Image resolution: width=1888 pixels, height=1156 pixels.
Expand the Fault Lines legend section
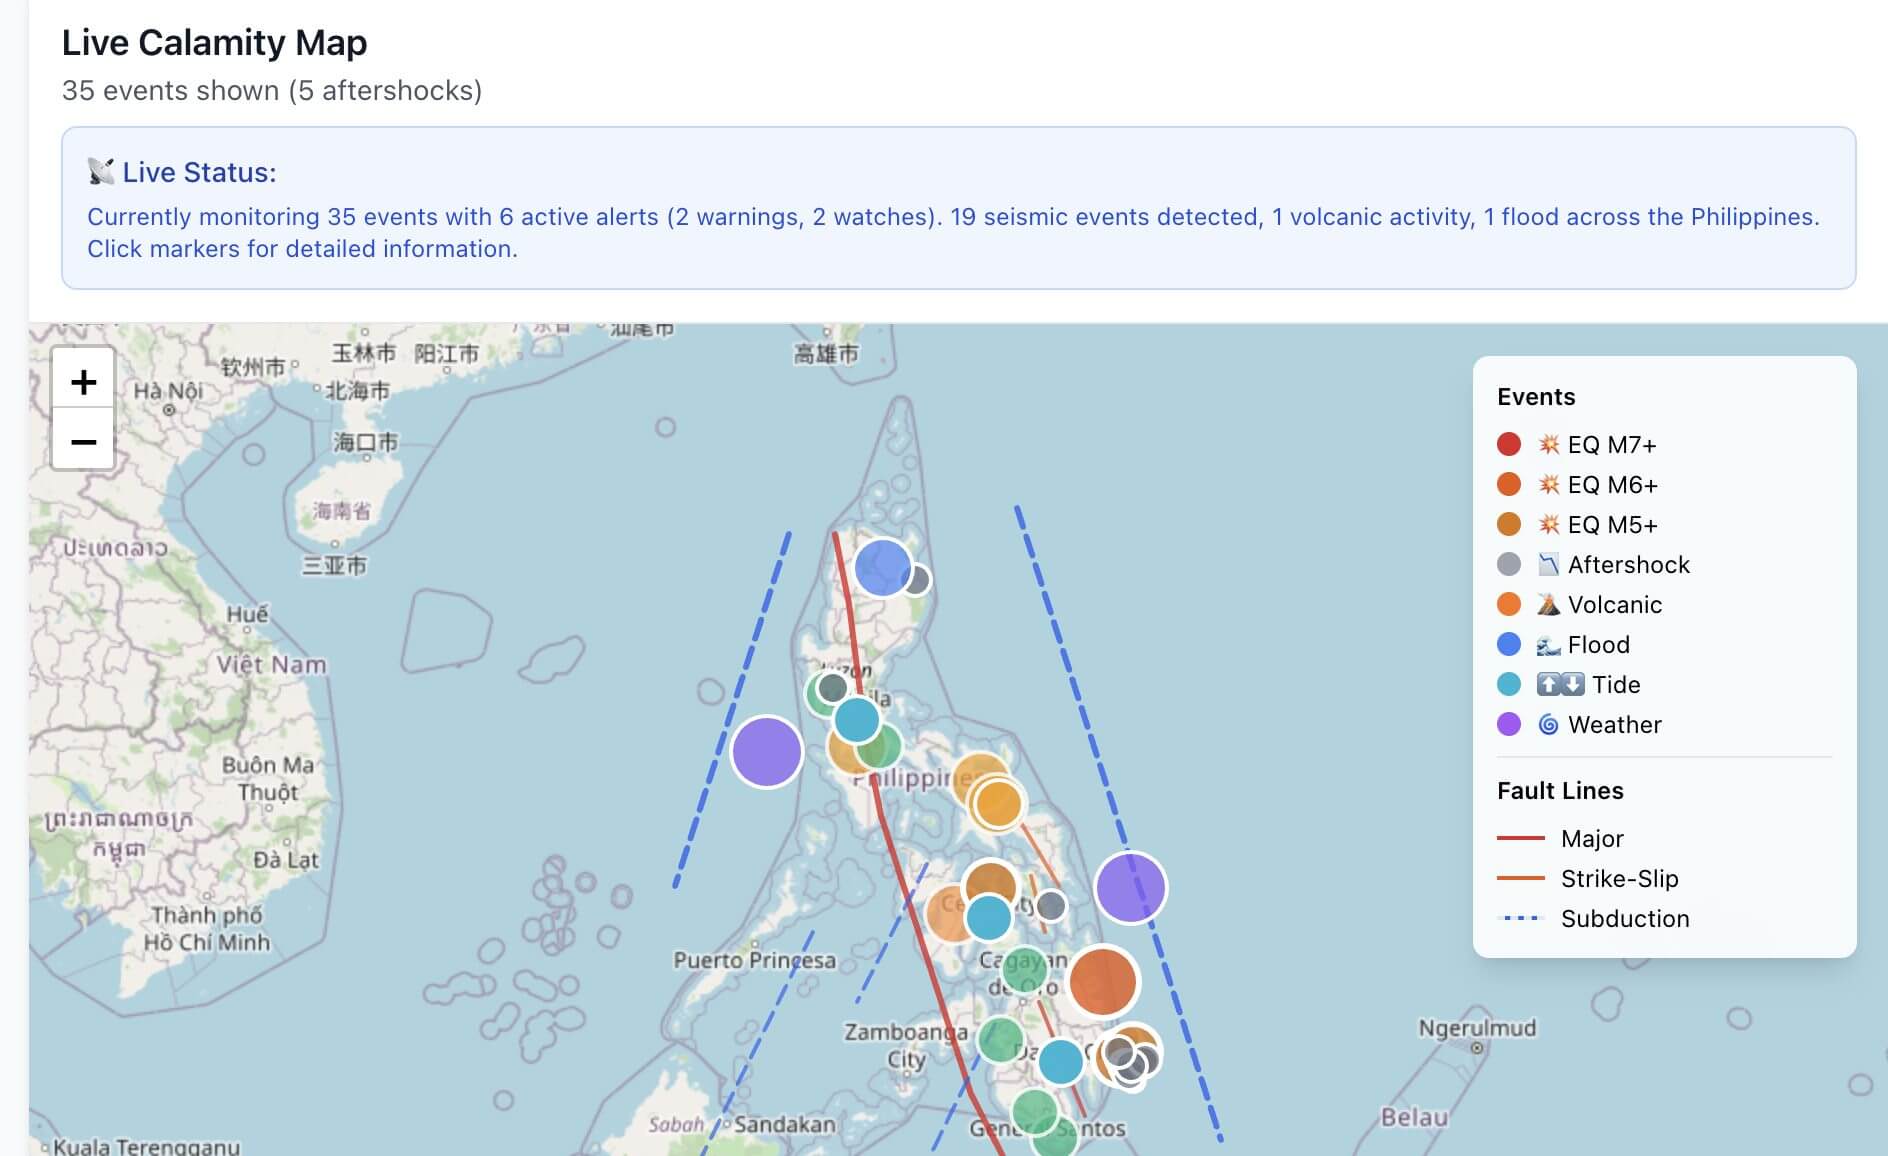pyautogui.click(x=1560, y=790)
